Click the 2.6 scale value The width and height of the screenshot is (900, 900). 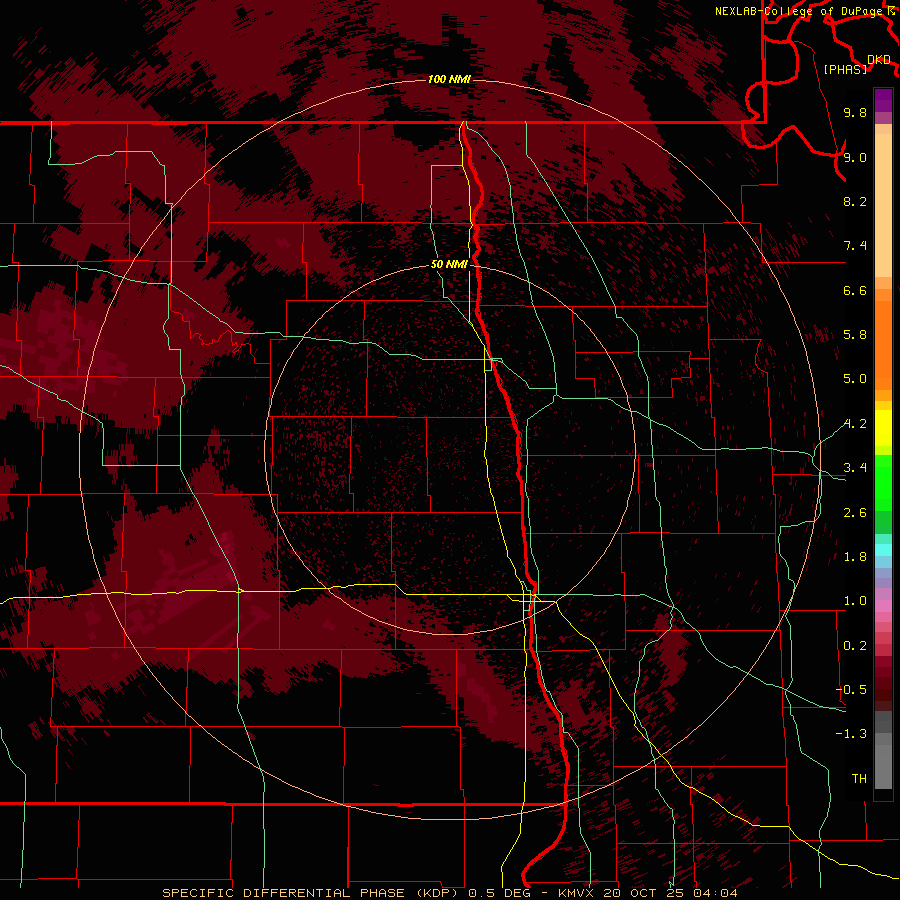(855, 513)
